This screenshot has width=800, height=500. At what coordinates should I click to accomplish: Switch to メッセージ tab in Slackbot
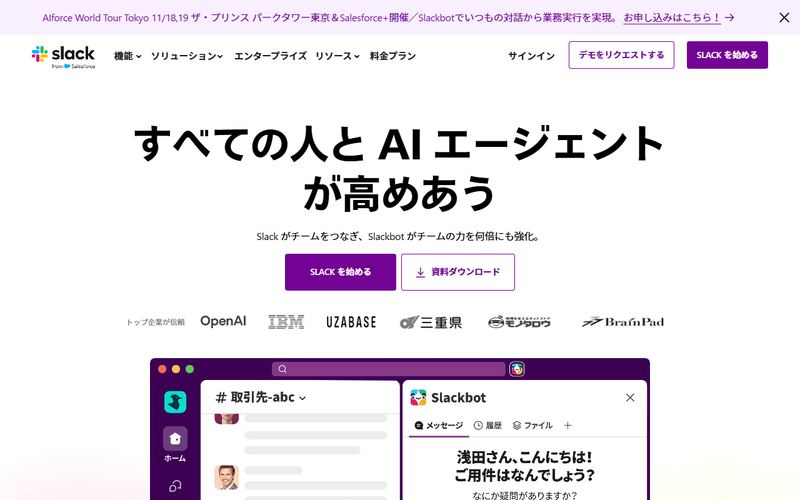pyautogui.click(x=439, y=426)
